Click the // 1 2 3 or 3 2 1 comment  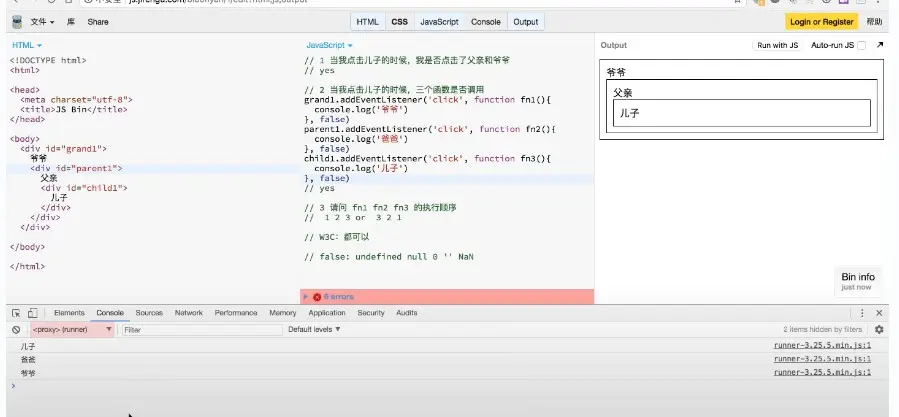coord(353,217)
